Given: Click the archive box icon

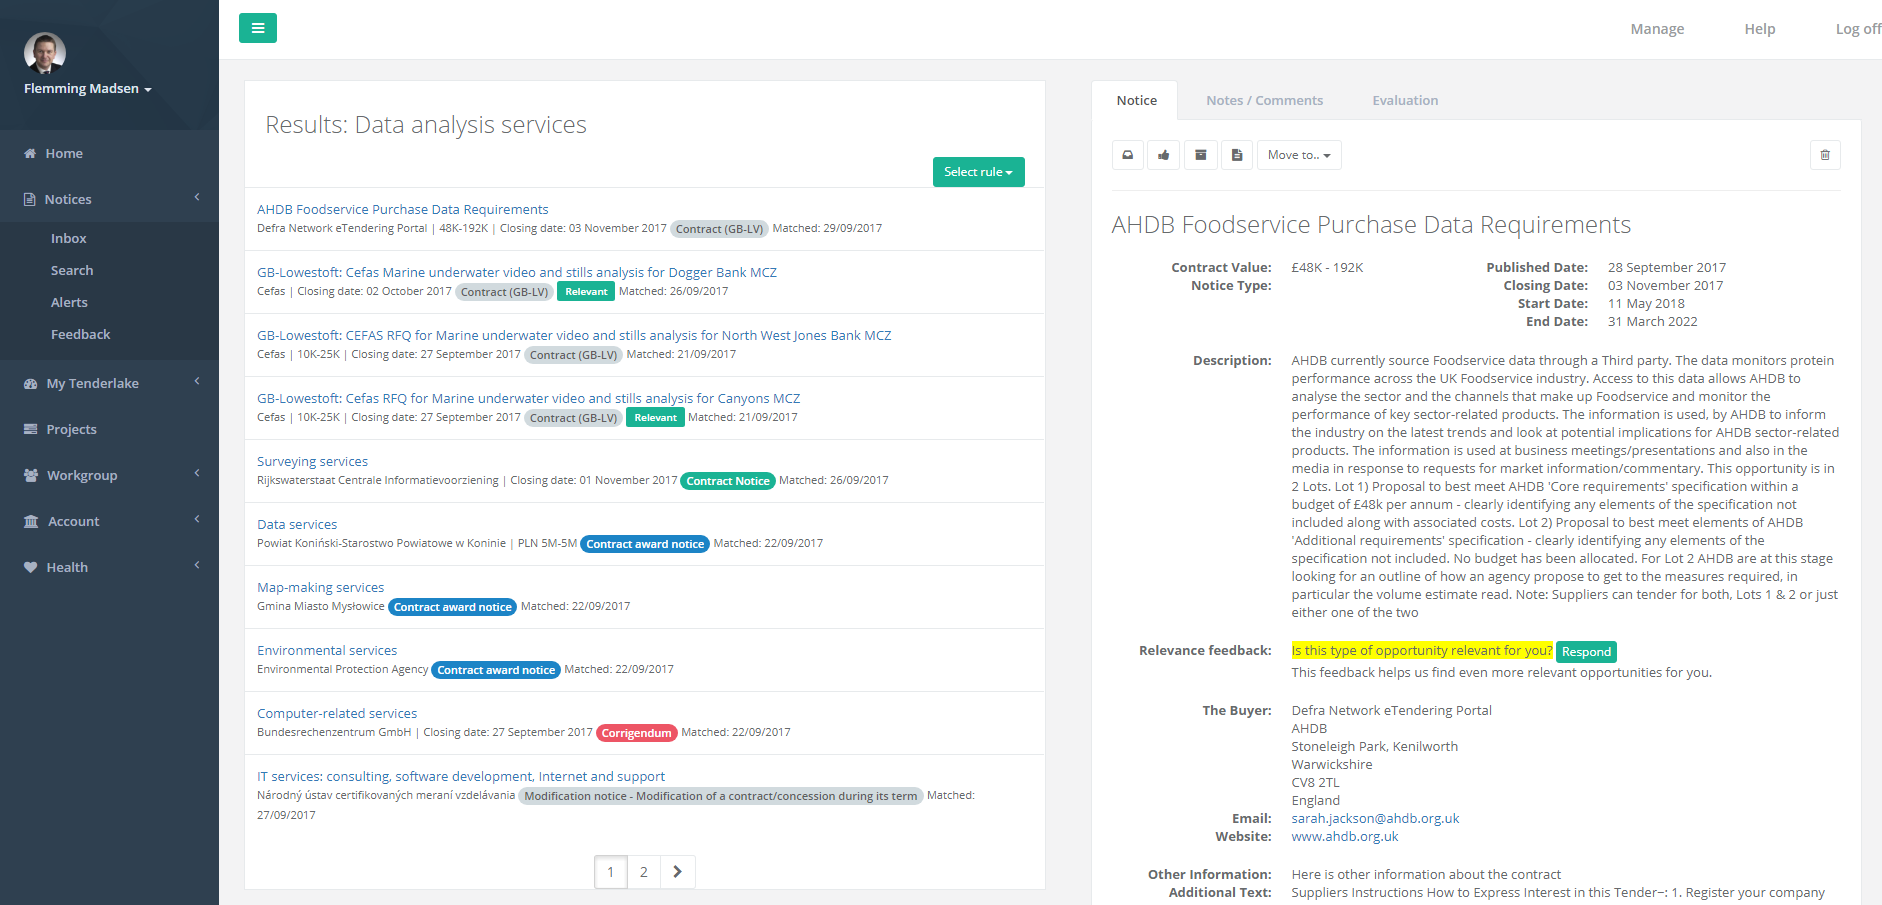Looking at the screenshot, I should click(1201, 155).
